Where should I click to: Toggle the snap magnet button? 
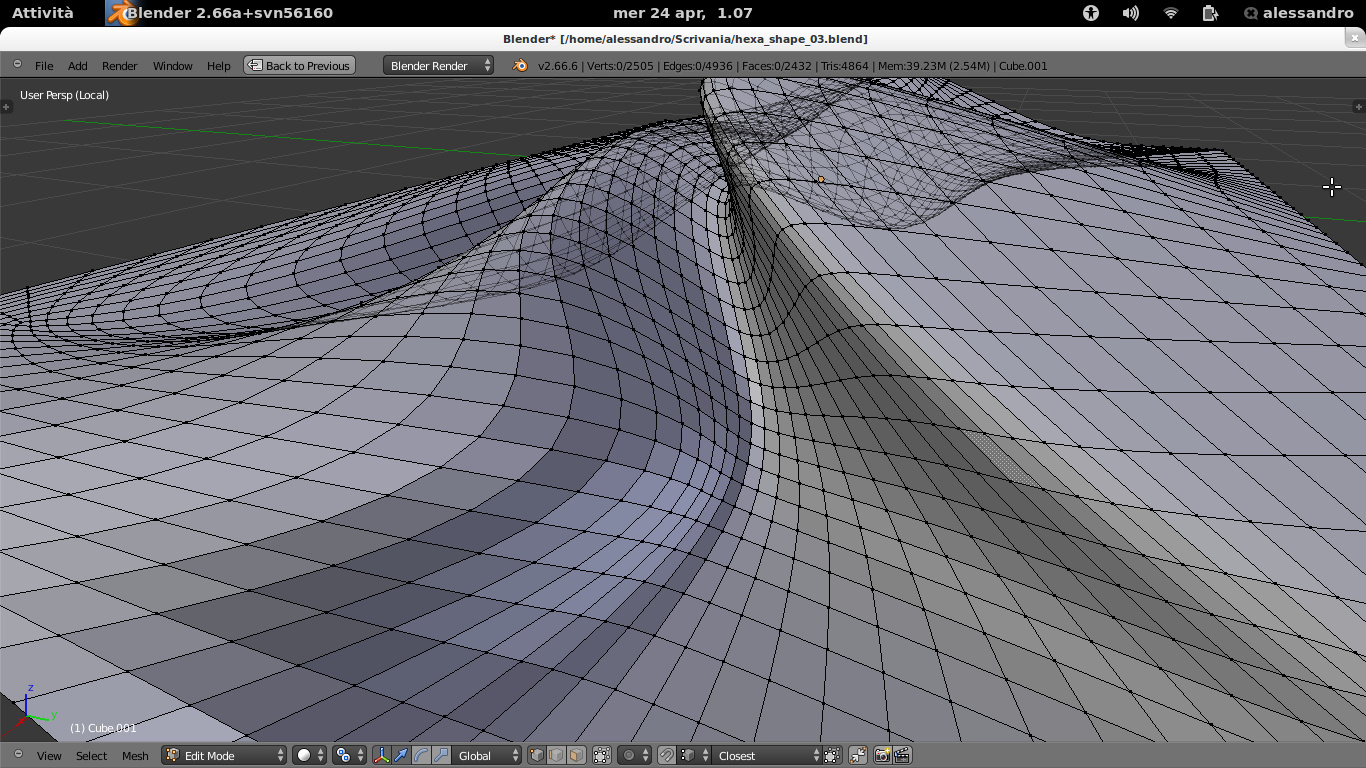[x=666, y=756]
